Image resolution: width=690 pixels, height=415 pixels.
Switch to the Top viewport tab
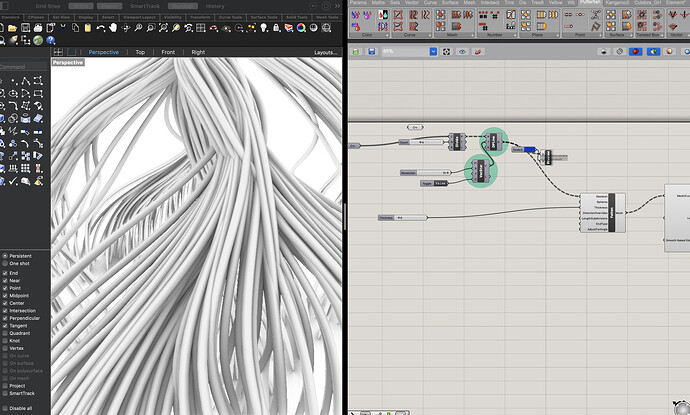point(140,52)
